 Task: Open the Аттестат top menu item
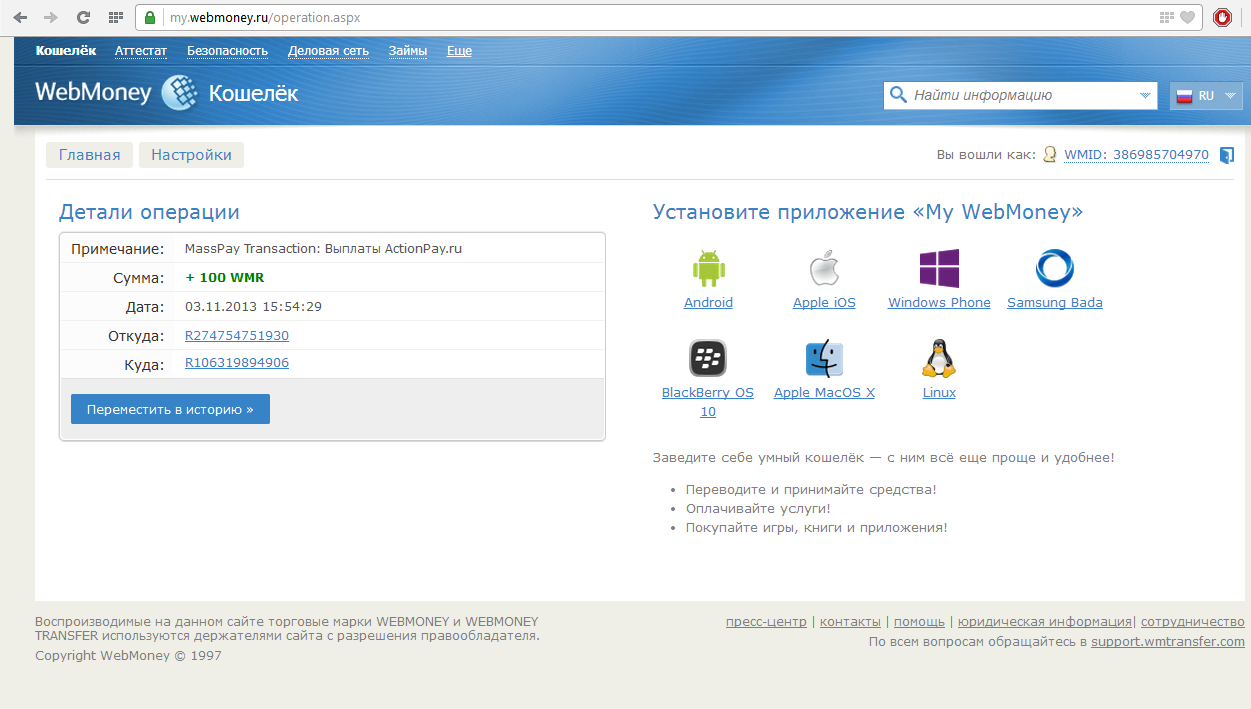tap(141, 51)
